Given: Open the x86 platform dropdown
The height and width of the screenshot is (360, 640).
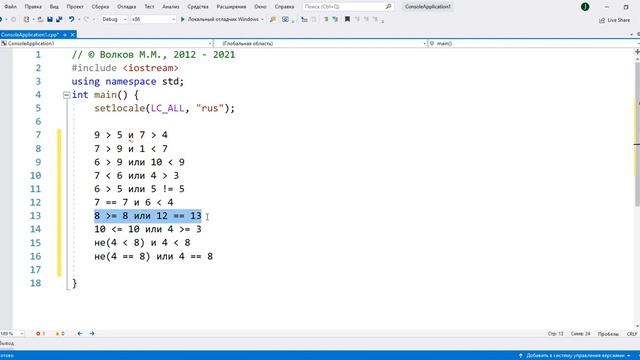Looking at the screenshot, I should click(153, 19).
